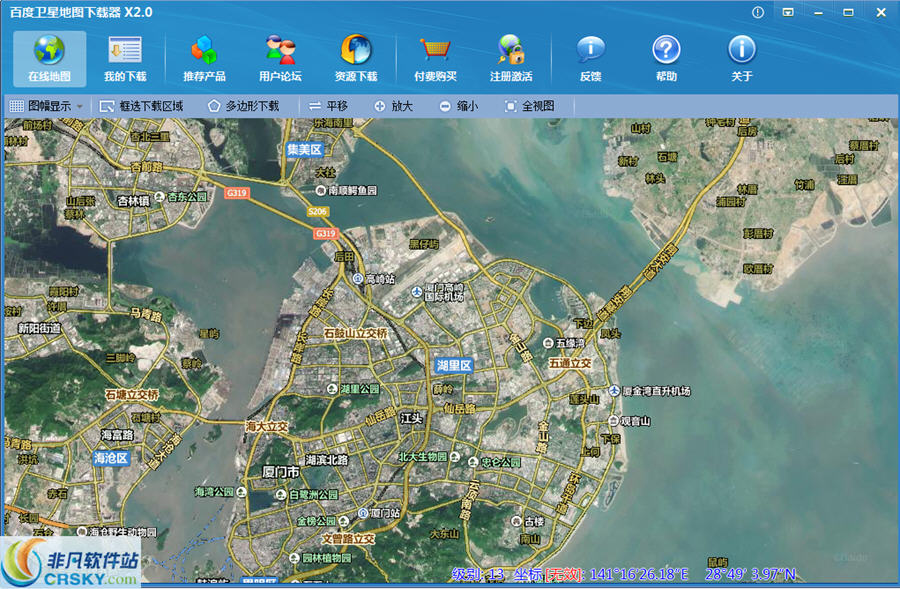
Task: Select the 缩小 zoom out tool
Action: tap(459, 106)
